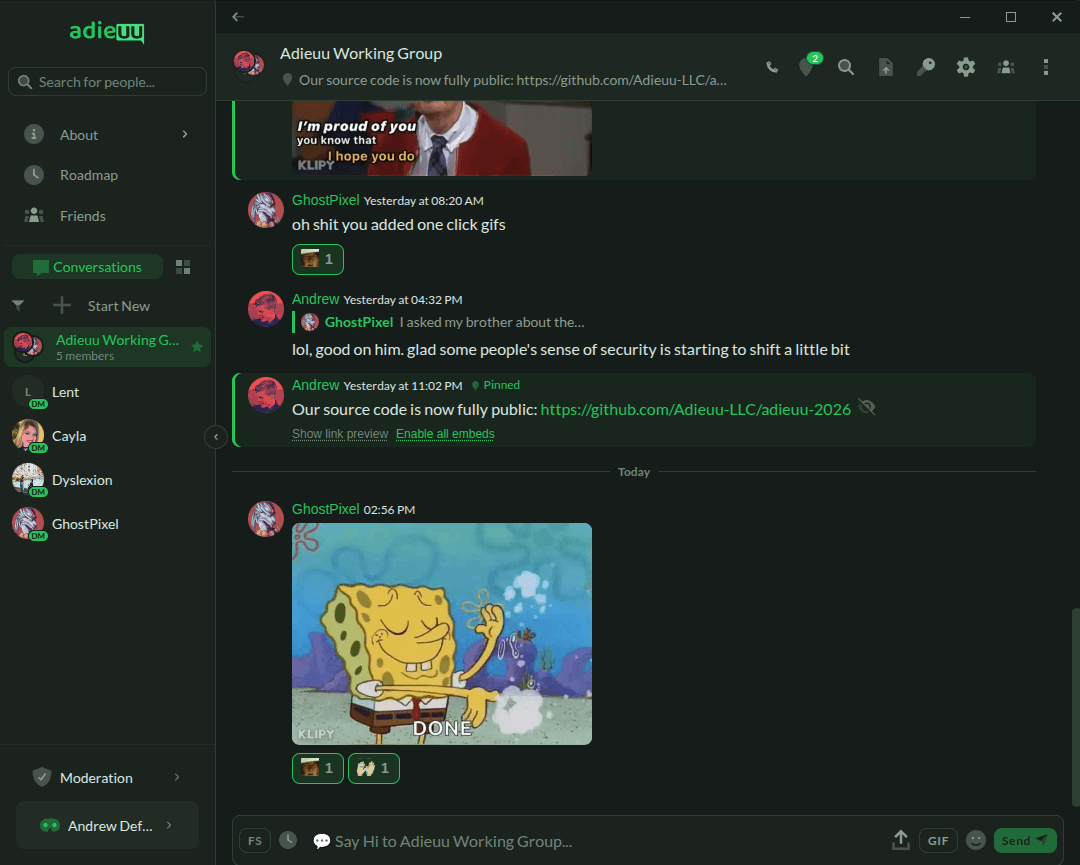1080x865 pixels.
Task: Open DM with Lent
Action: [x=107, y=393]
